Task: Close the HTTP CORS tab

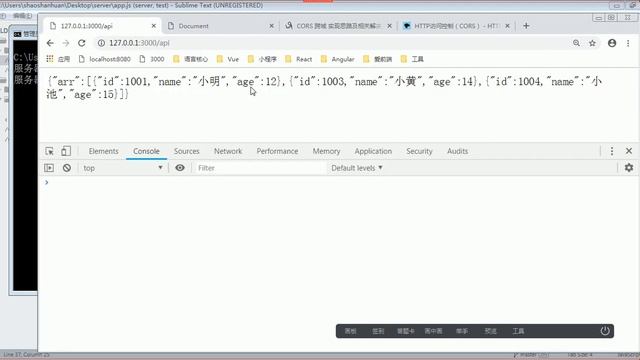Action: point(507,26)
